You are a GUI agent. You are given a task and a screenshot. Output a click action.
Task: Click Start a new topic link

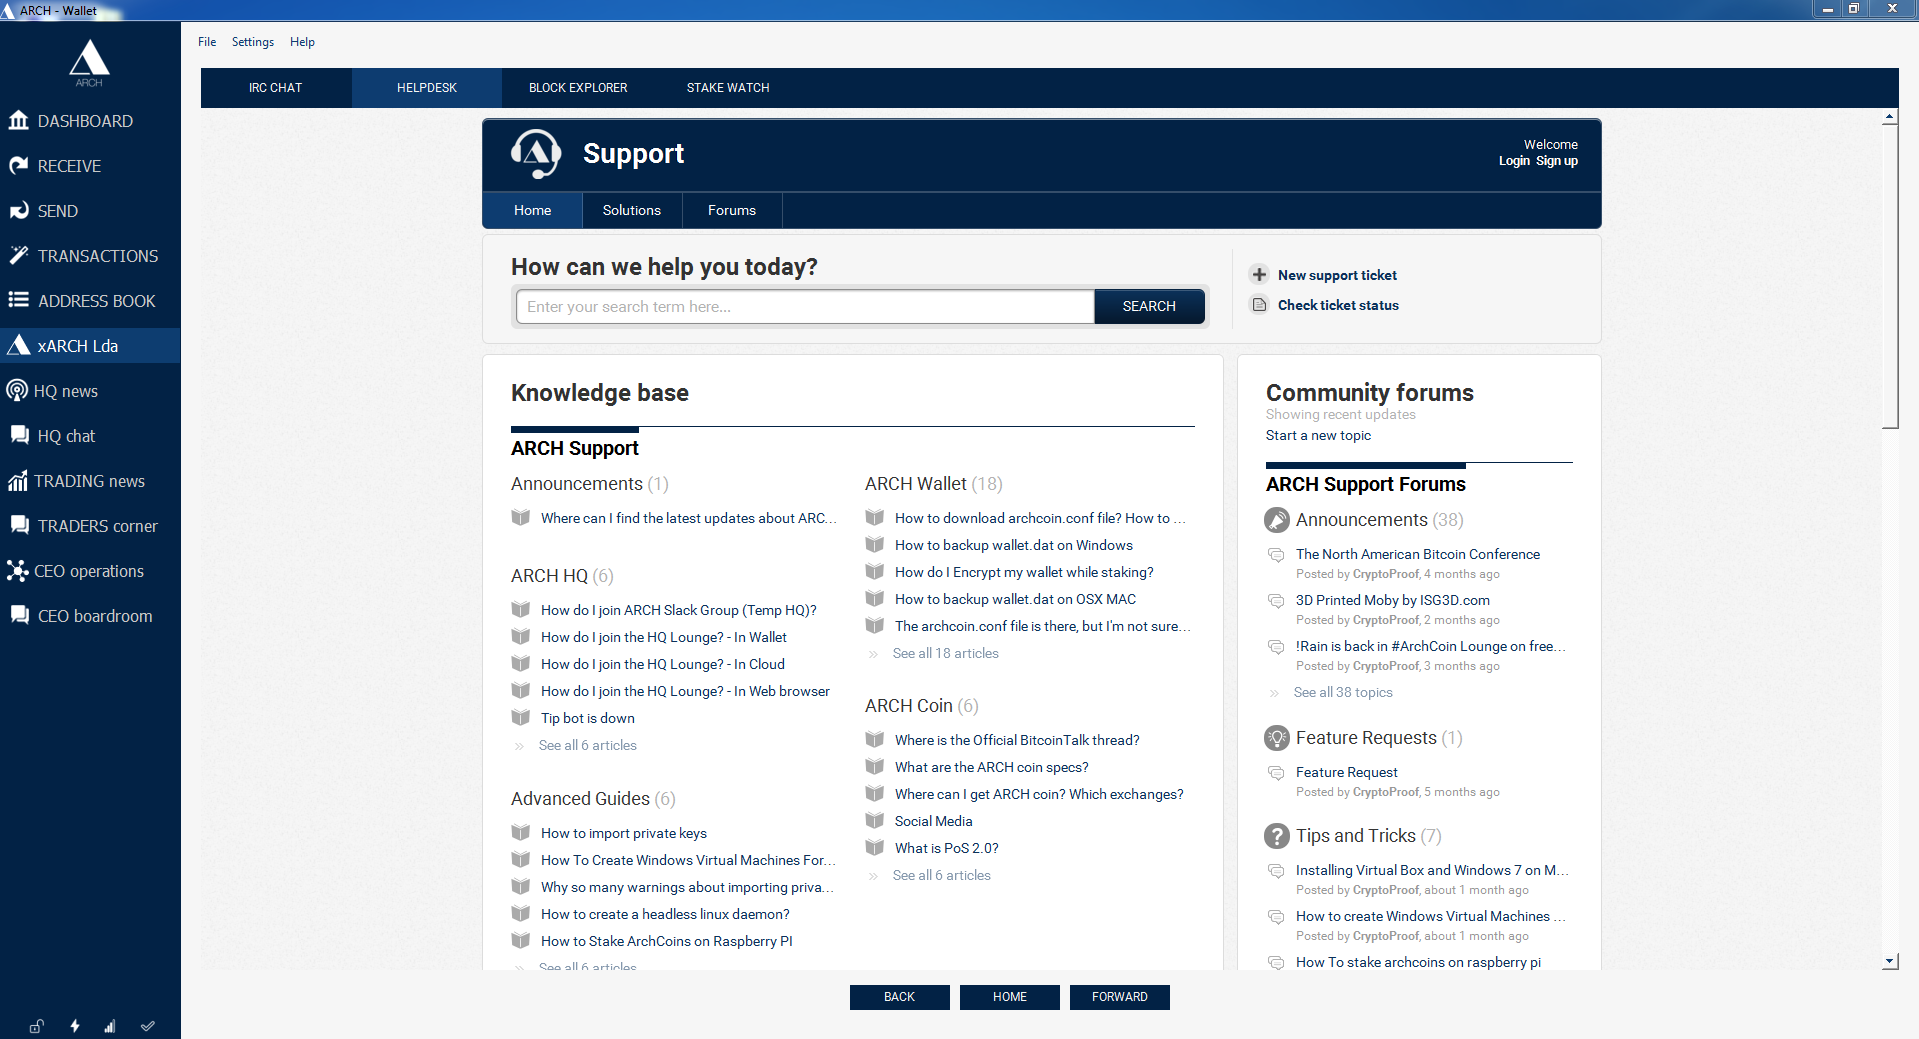point(1318,435)
